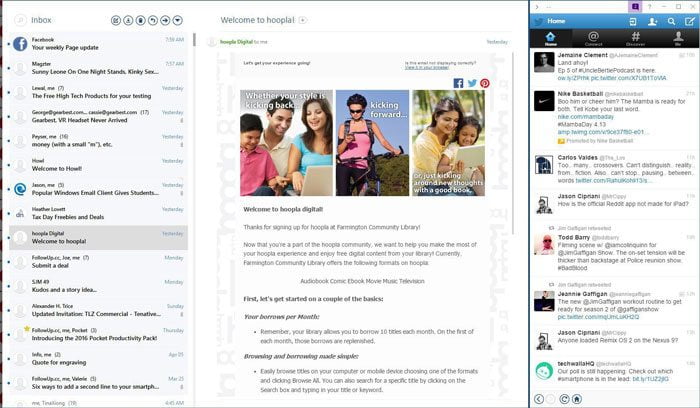Click the back button in Twitter panel footer

point(539,399)
